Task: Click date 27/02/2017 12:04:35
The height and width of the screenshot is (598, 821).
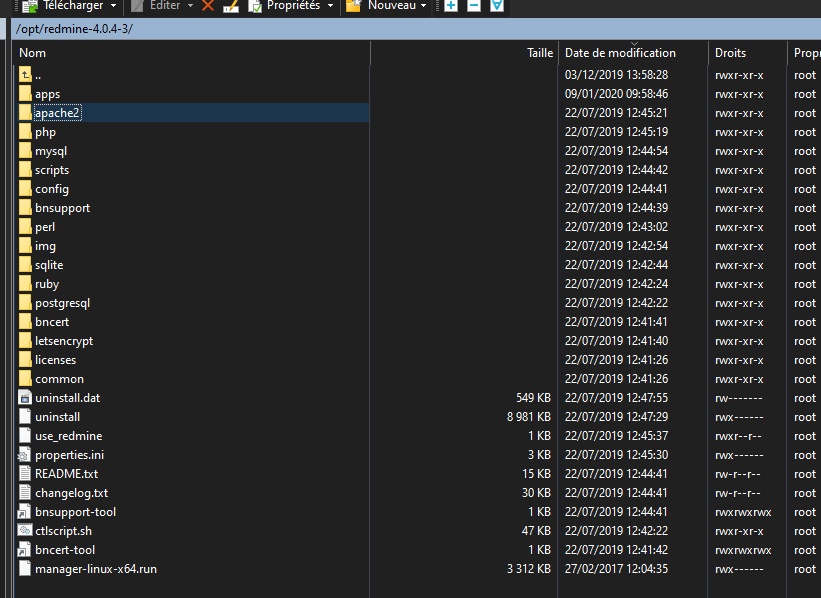Action: (616, 569)
